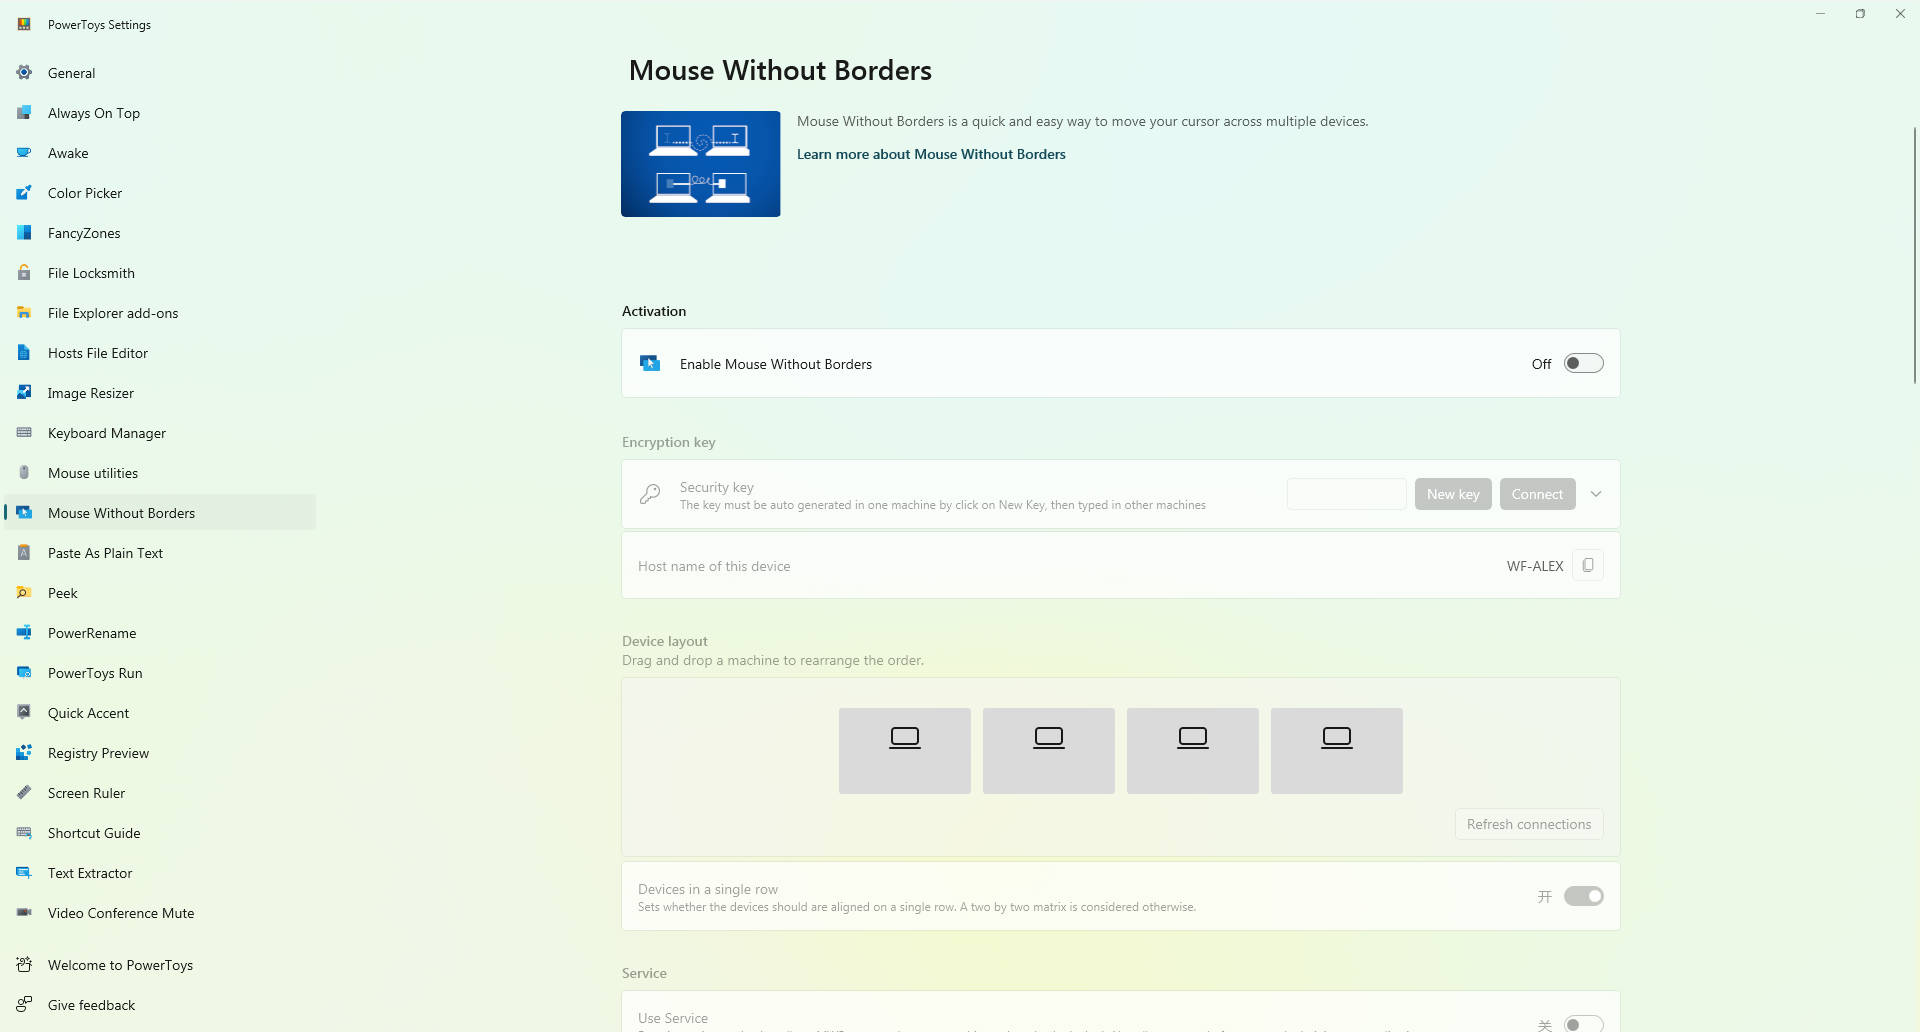
Task: Click the Refresh connections button
Action: click(1528, 824)
